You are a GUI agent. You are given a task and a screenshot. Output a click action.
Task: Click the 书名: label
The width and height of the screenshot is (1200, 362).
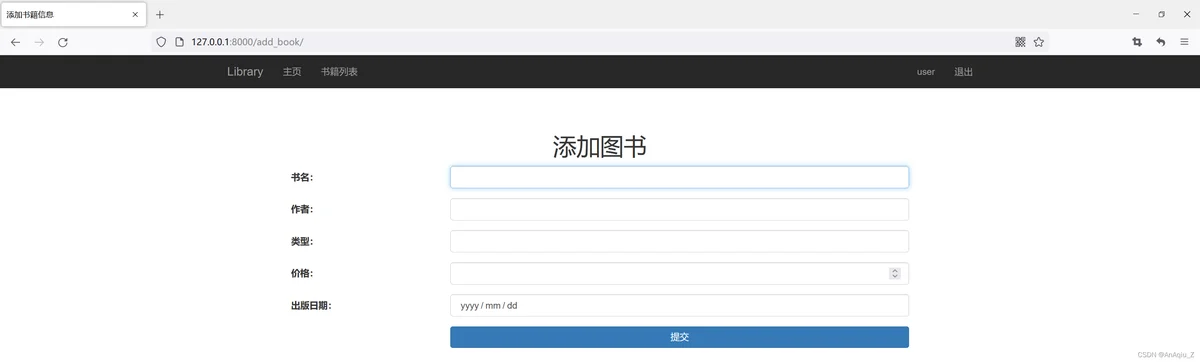pos(302,177)
